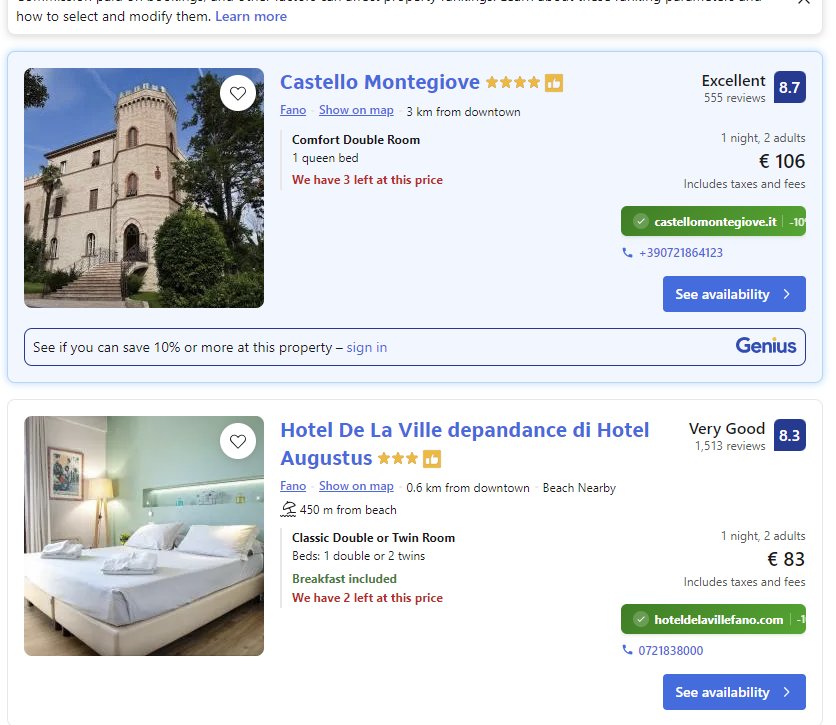
Task: Click the green checkmark on castellomontegiove.it badge
Action: pyautogui.click(x=640, y=220)
